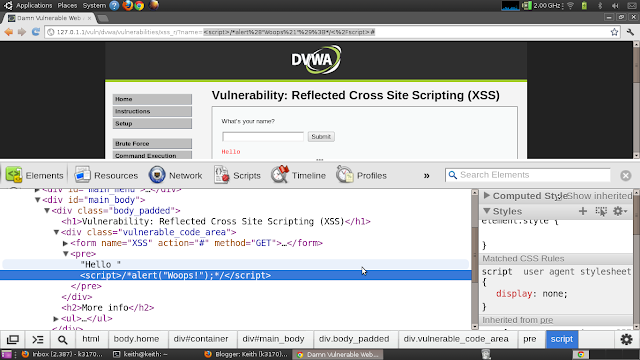
Task: Go to Home in DVWA menu
Action: pyautogui.click(x=152, y=99)
